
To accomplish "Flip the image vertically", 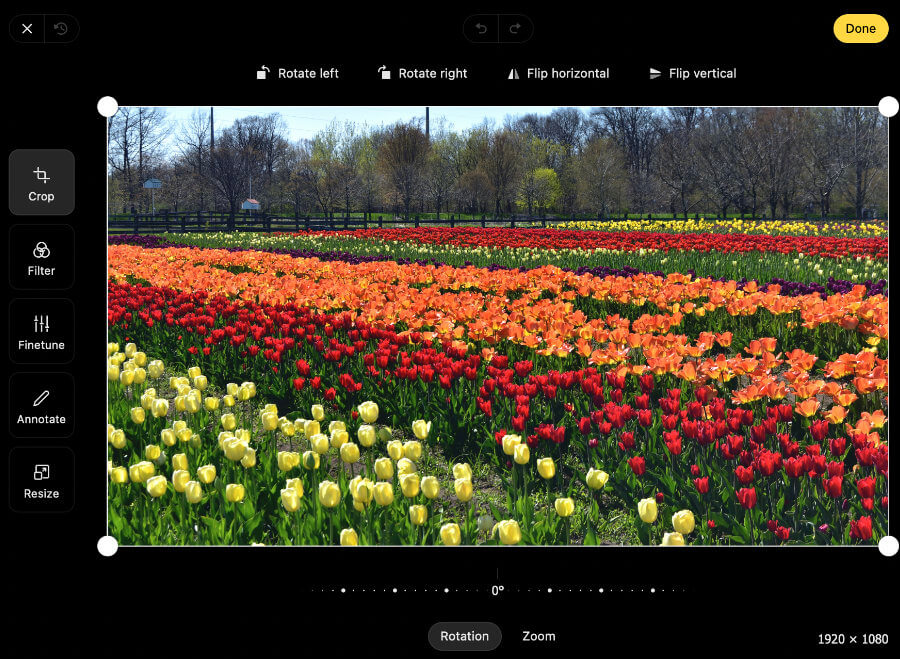I will (x=692, y=72).
